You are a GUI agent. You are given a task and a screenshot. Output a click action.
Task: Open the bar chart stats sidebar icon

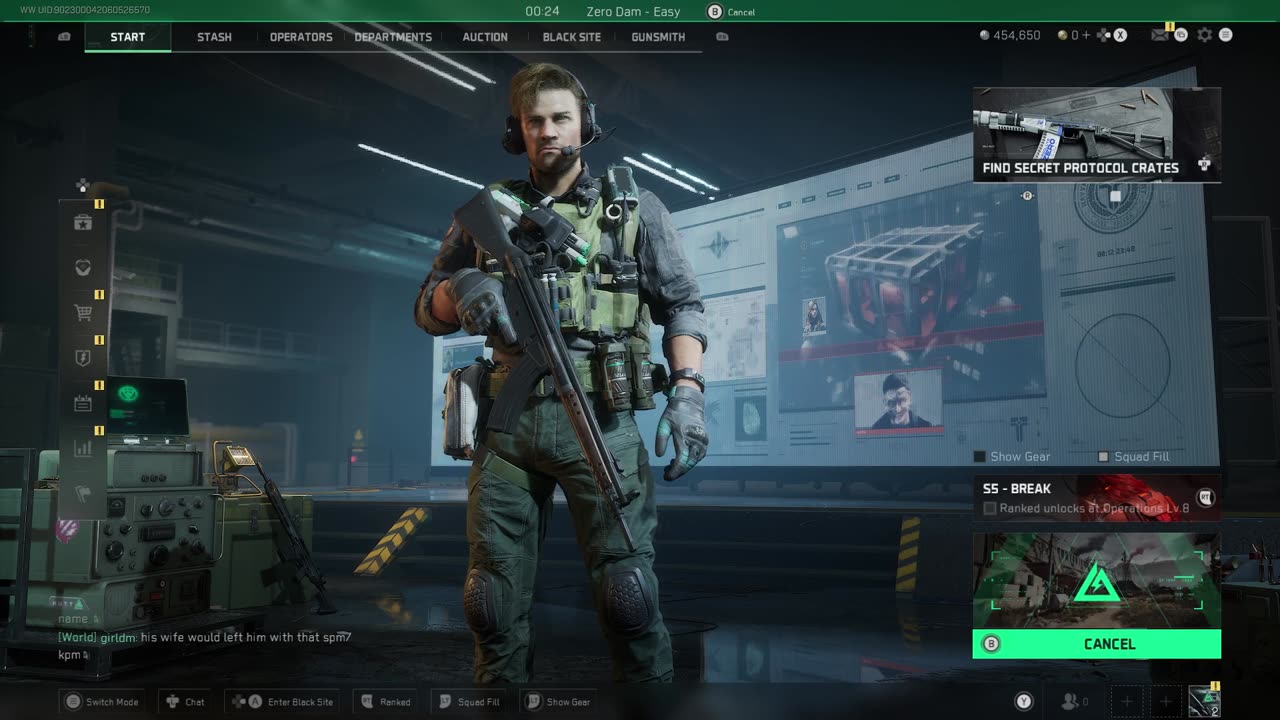tap(83, 448)
